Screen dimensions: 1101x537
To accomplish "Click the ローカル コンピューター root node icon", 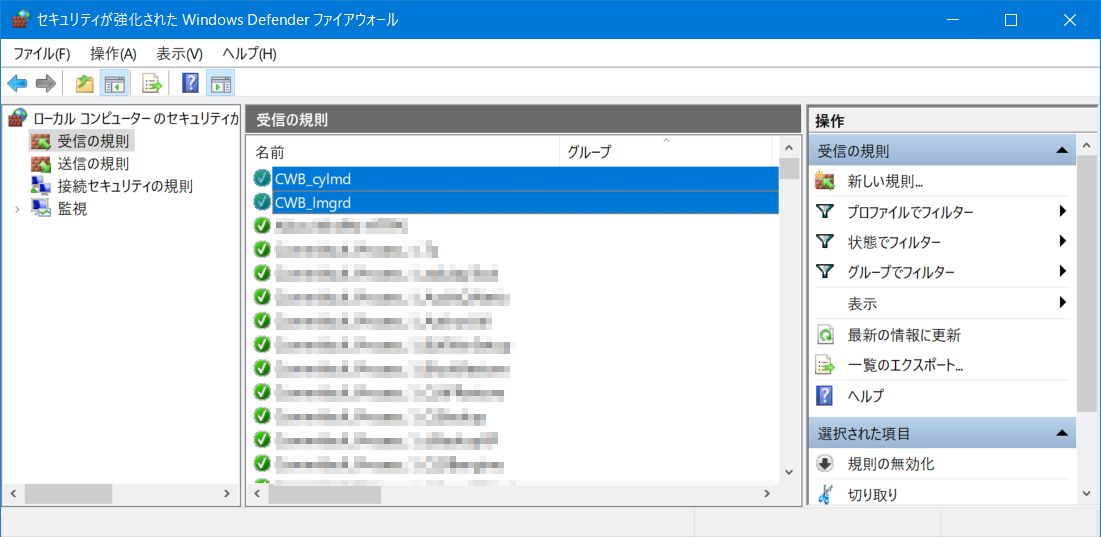I will pyautogui.click(x=19, y=118).
